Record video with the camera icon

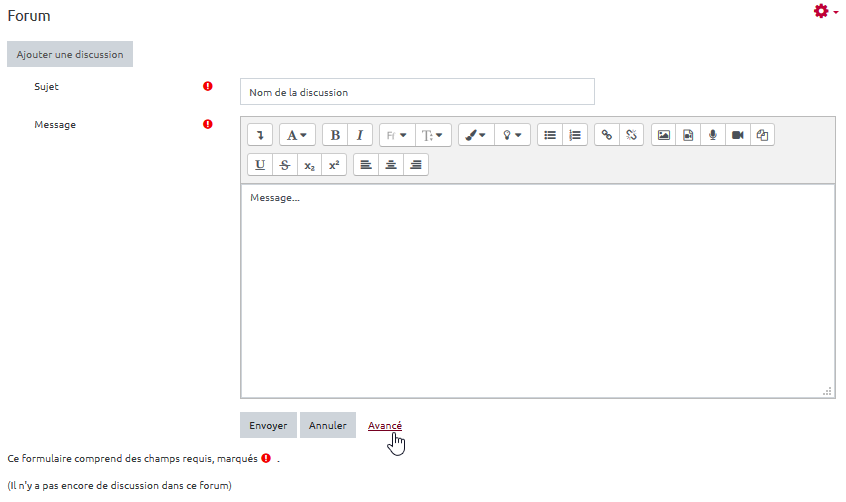(x=737, y=135)
